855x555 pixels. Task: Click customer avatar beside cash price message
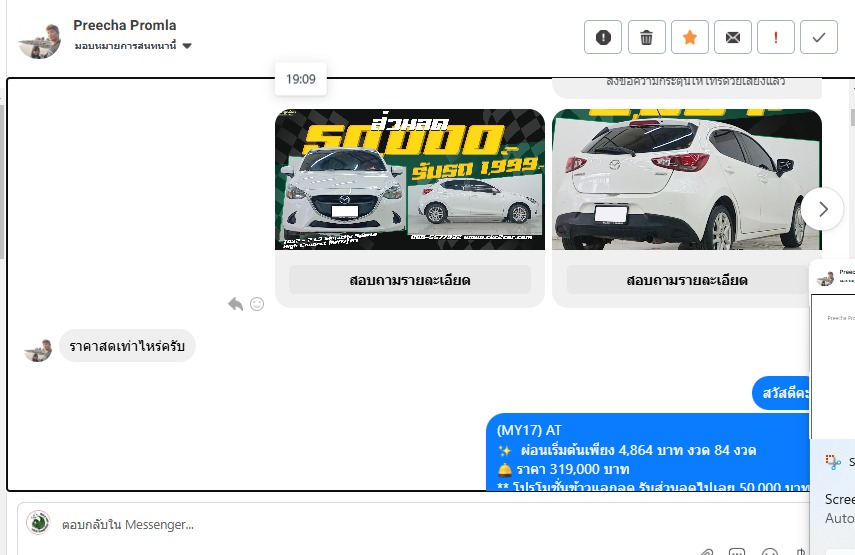coord(38,349)
